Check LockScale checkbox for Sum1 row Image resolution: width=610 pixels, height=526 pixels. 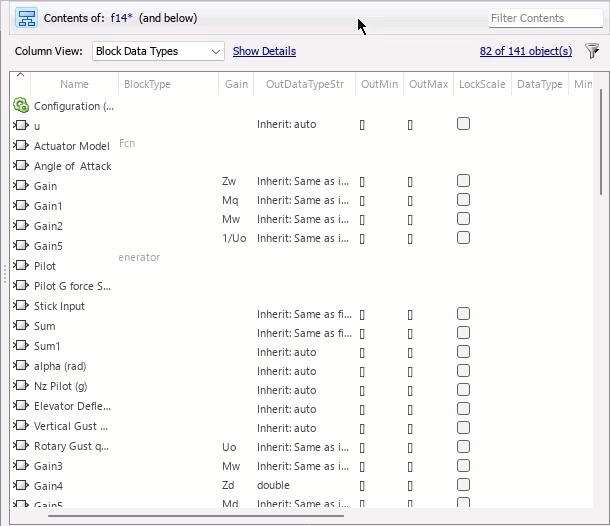[463, 333]
